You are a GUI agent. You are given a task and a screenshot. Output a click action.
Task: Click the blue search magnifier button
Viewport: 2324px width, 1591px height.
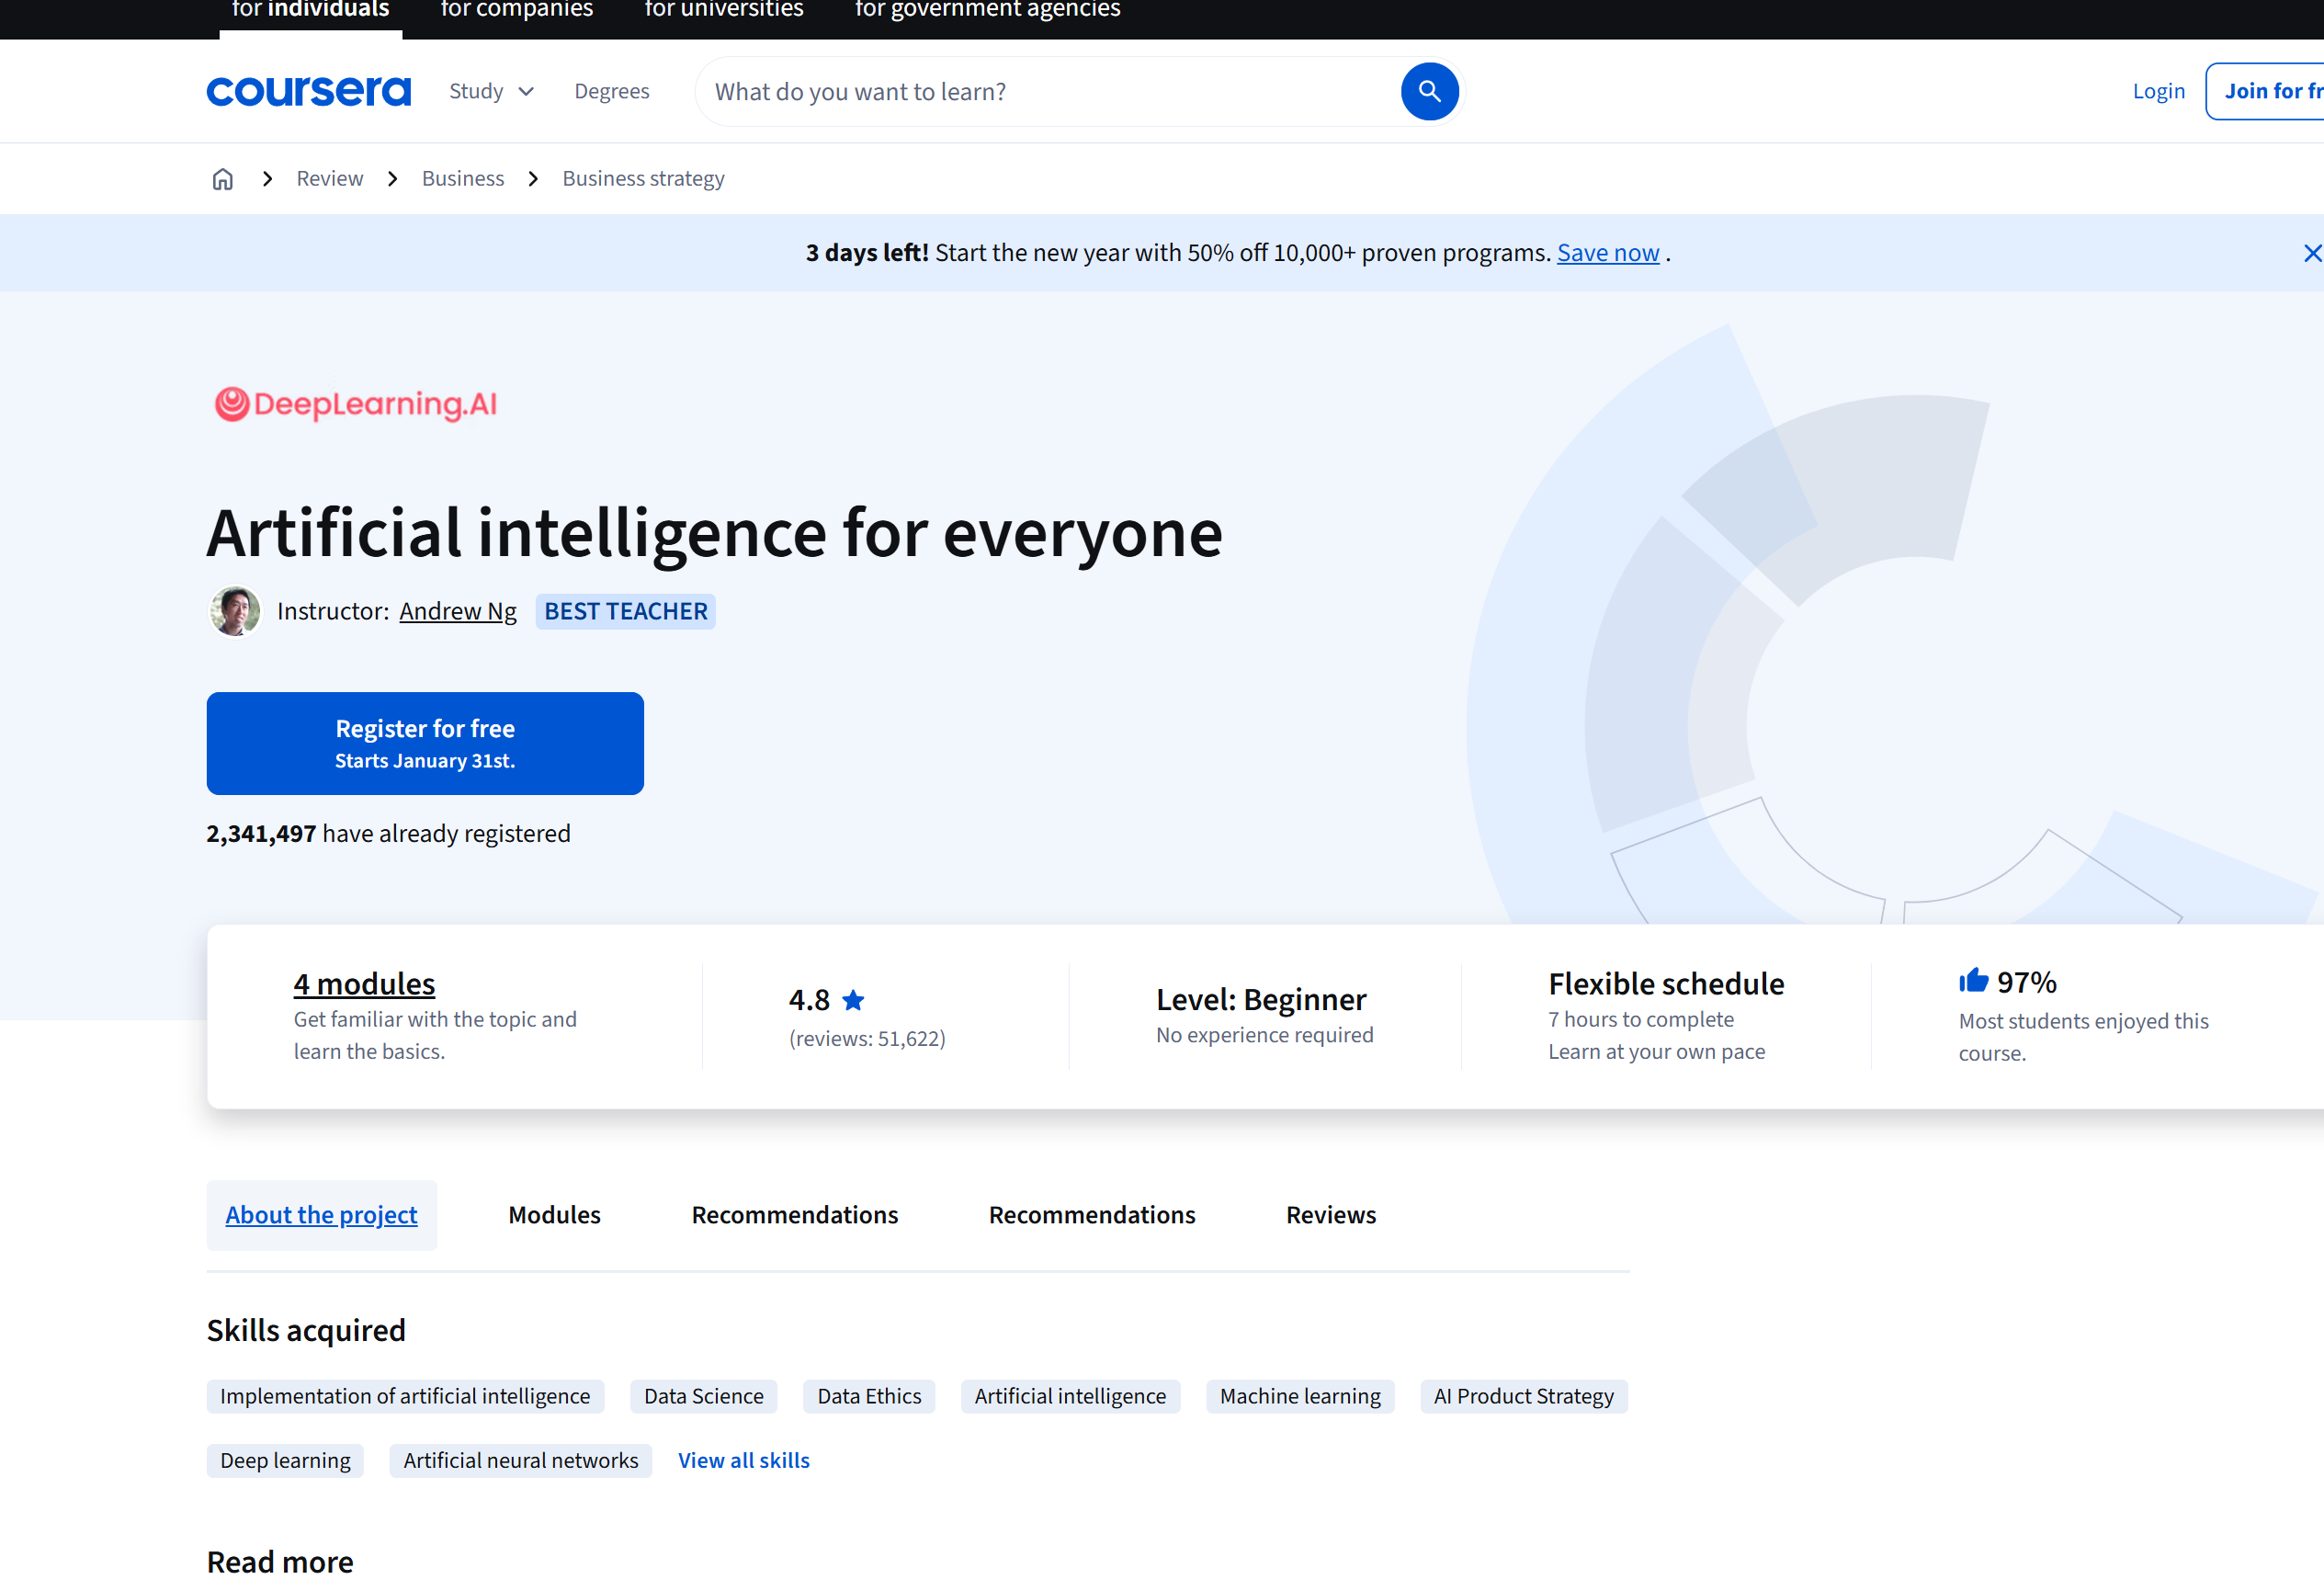[x=1429, y=91]
